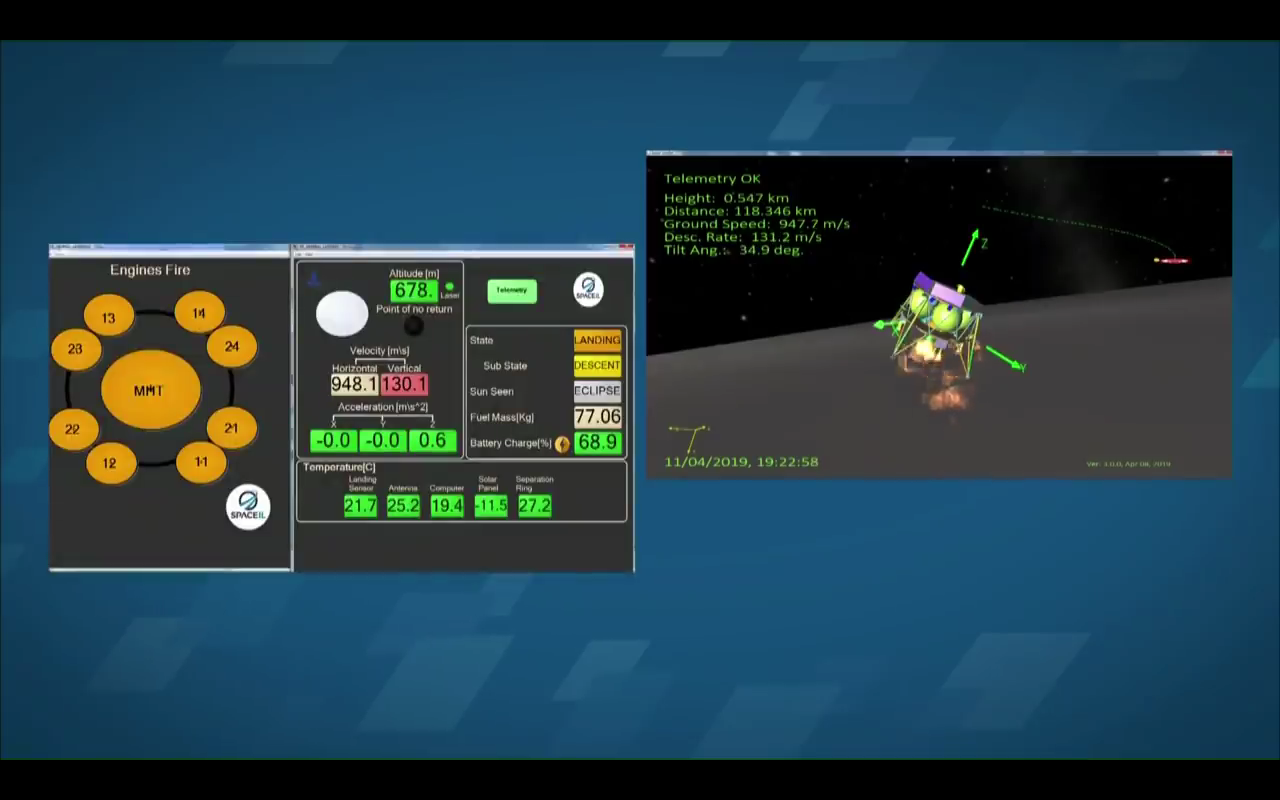Click 'Desc. Rate: 131.2 m/s' readout

743,237
